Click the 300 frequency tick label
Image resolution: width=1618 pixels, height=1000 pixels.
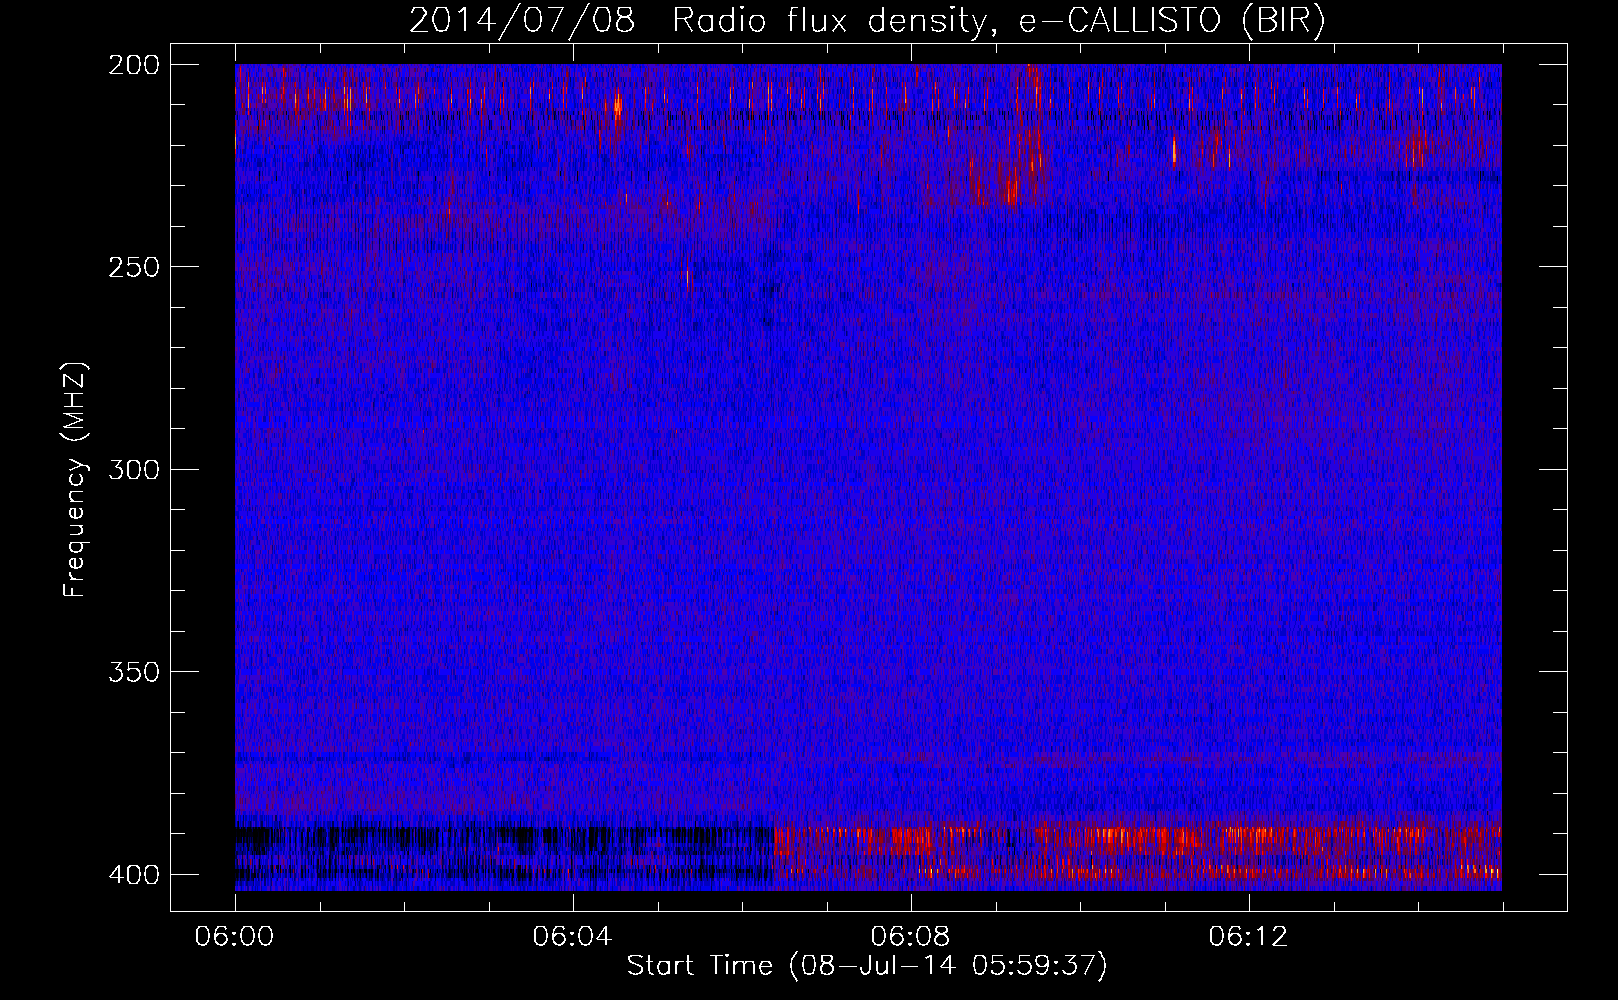[133, 469]
